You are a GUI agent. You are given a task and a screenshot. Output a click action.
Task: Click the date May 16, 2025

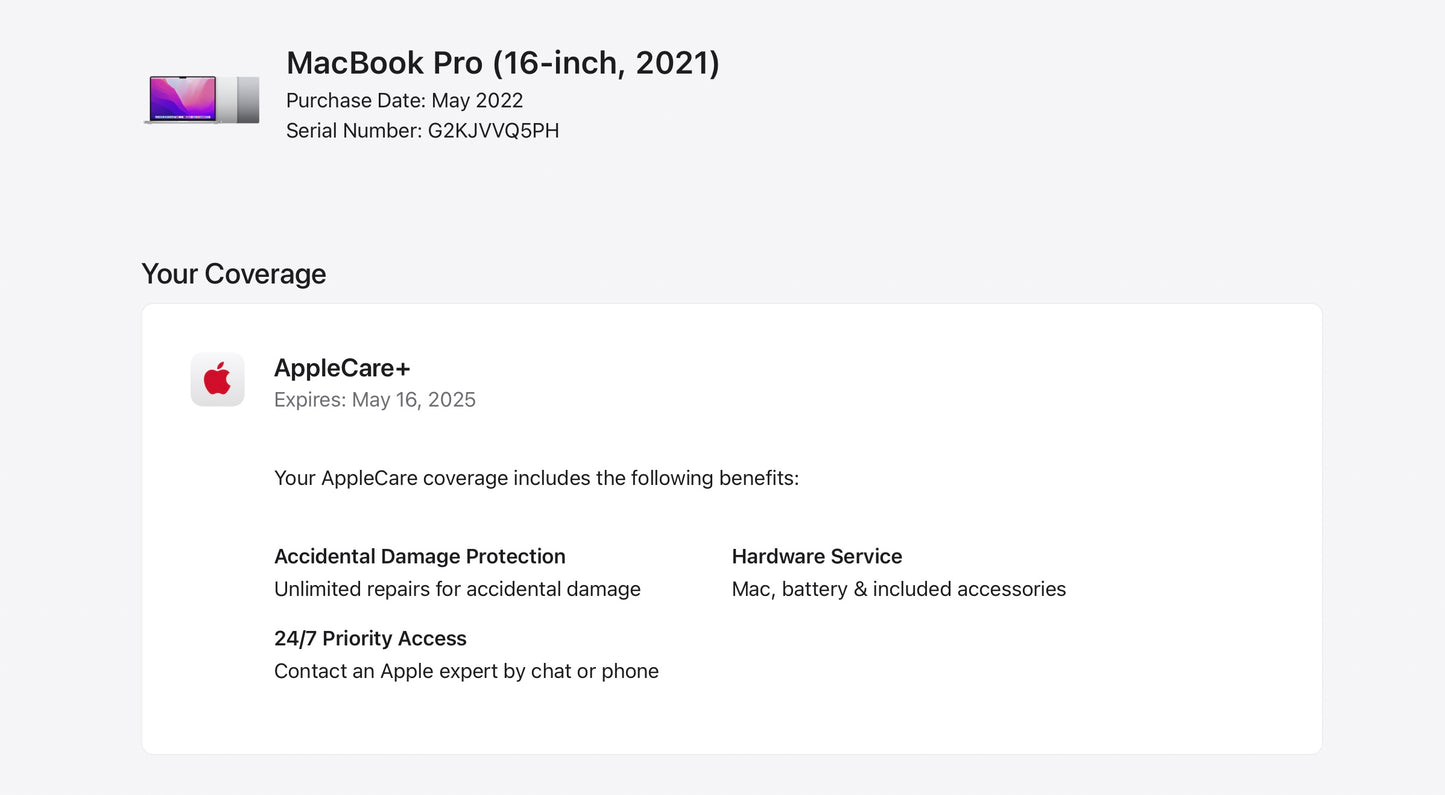414,400
